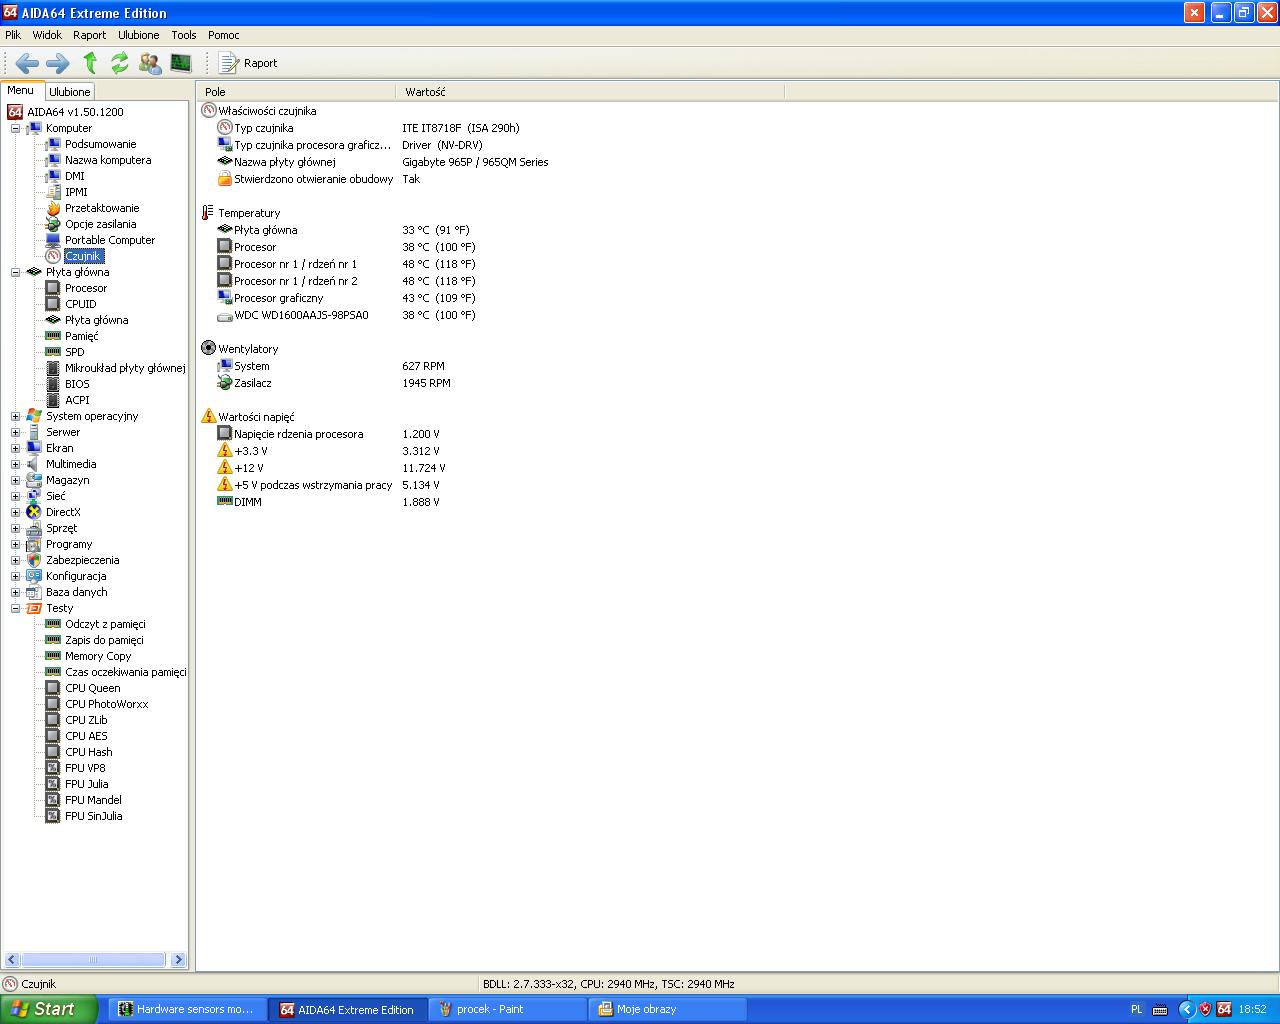
Task: Open the Tools menu
Action: (184, 35)
